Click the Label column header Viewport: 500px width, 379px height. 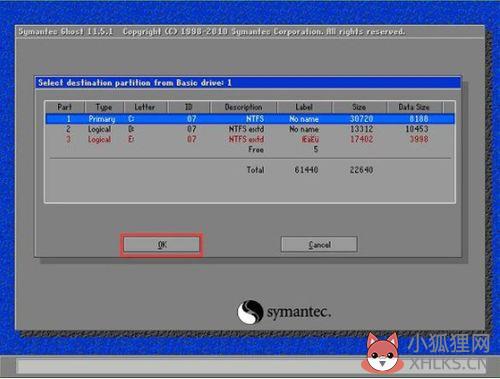click(x=304, y=107)
